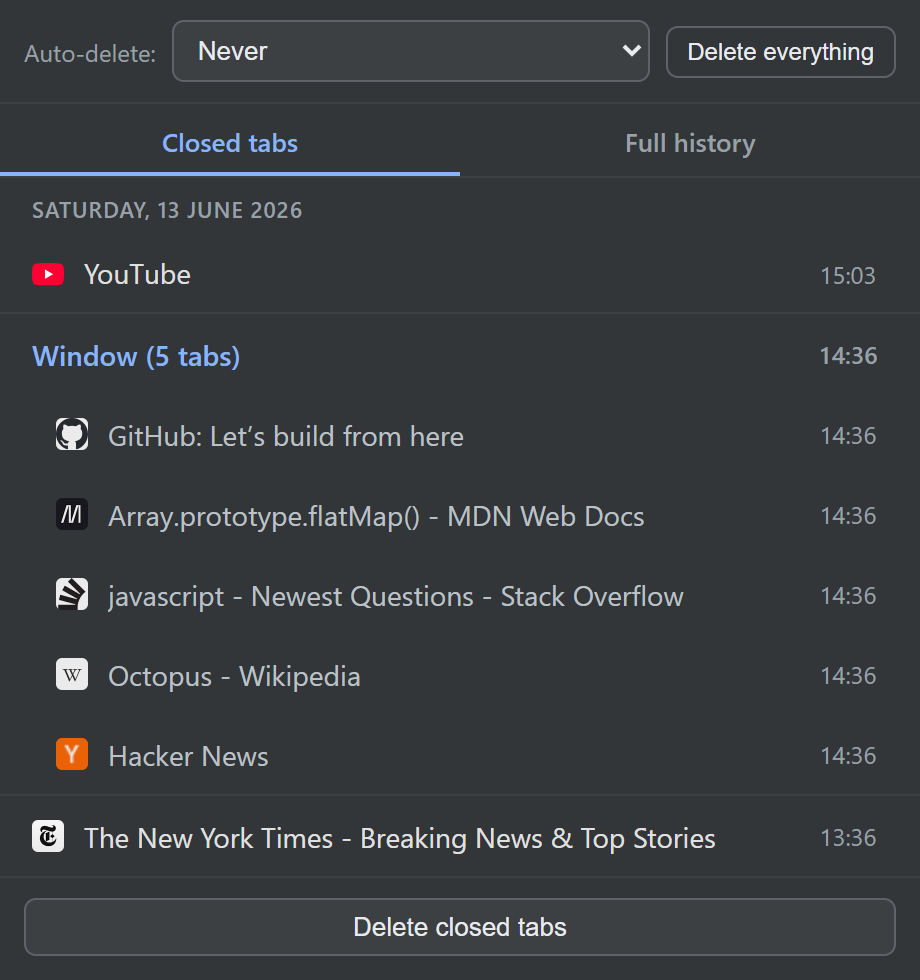Click the Auto-delete label text
Screen dimensions: 920x980
(90, 54)
